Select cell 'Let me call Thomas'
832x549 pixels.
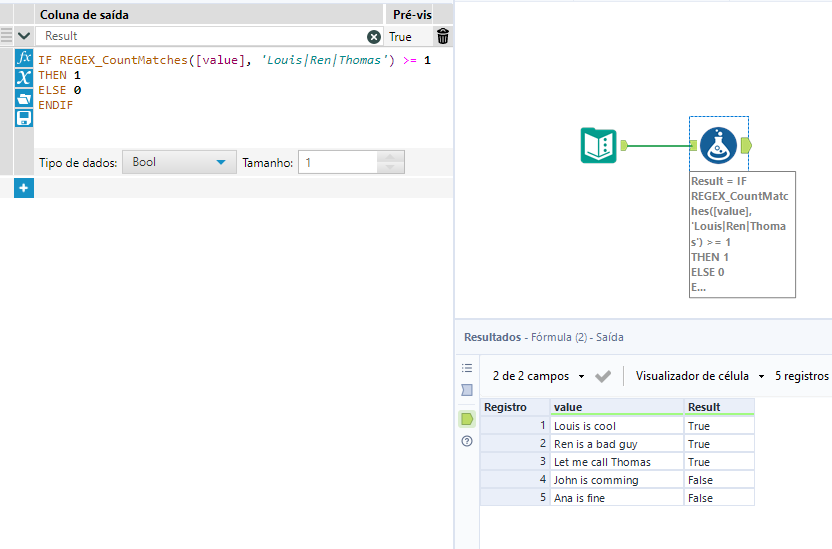click(617, 462)
